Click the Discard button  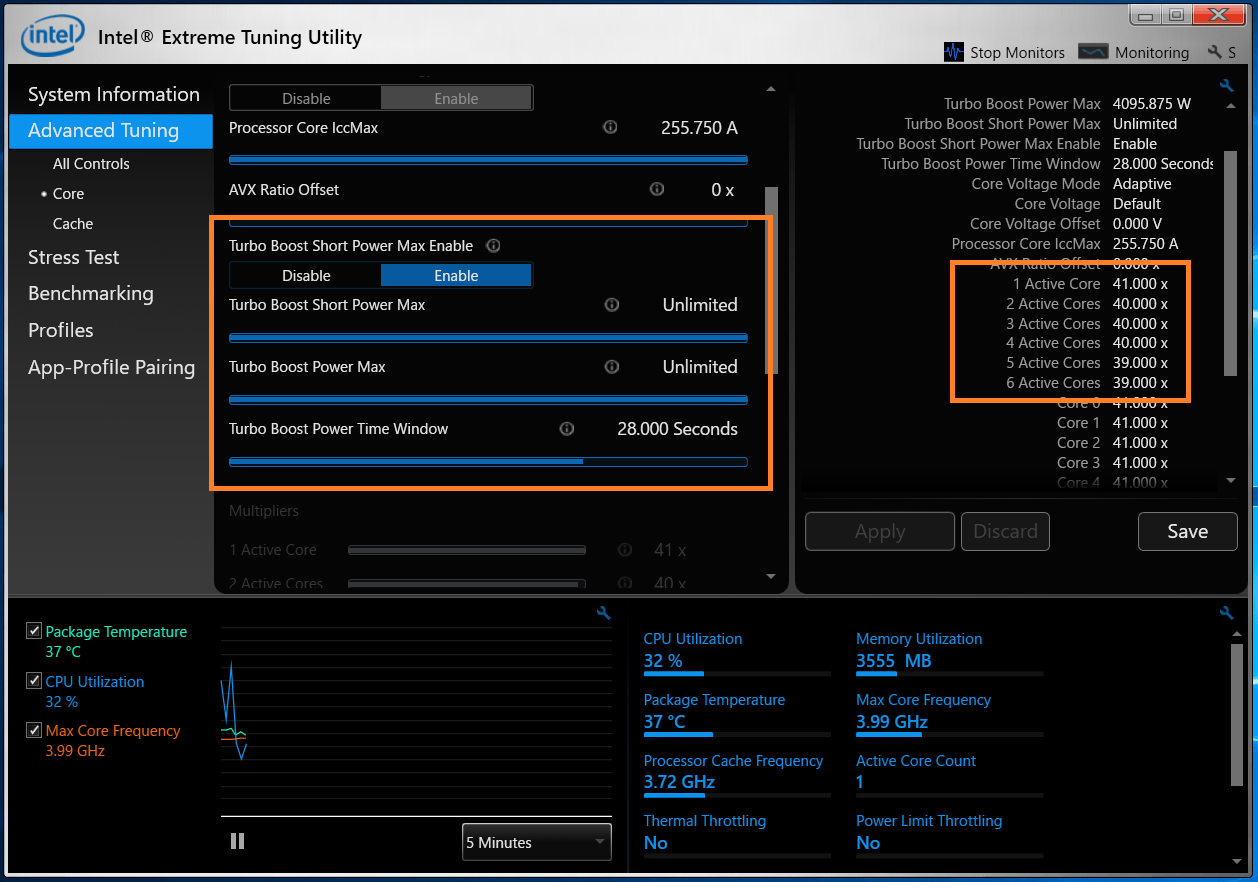[1006, 531]
